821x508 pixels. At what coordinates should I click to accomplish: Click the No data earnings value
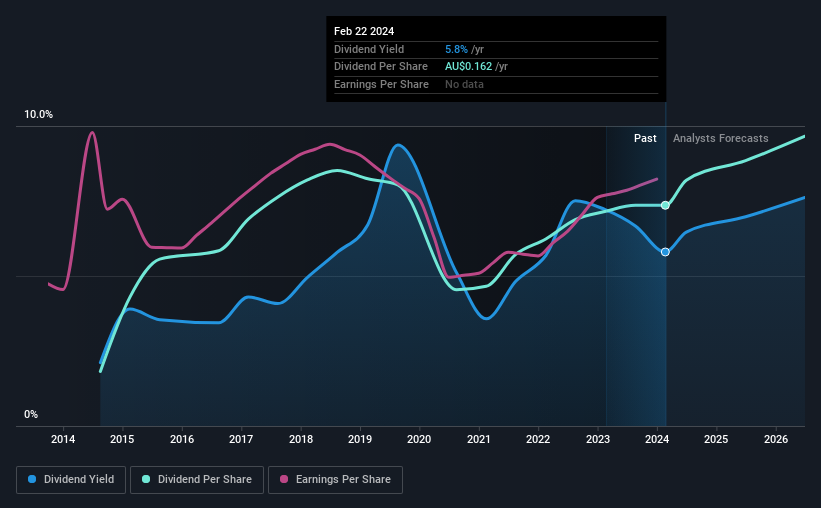coord(464,84)
